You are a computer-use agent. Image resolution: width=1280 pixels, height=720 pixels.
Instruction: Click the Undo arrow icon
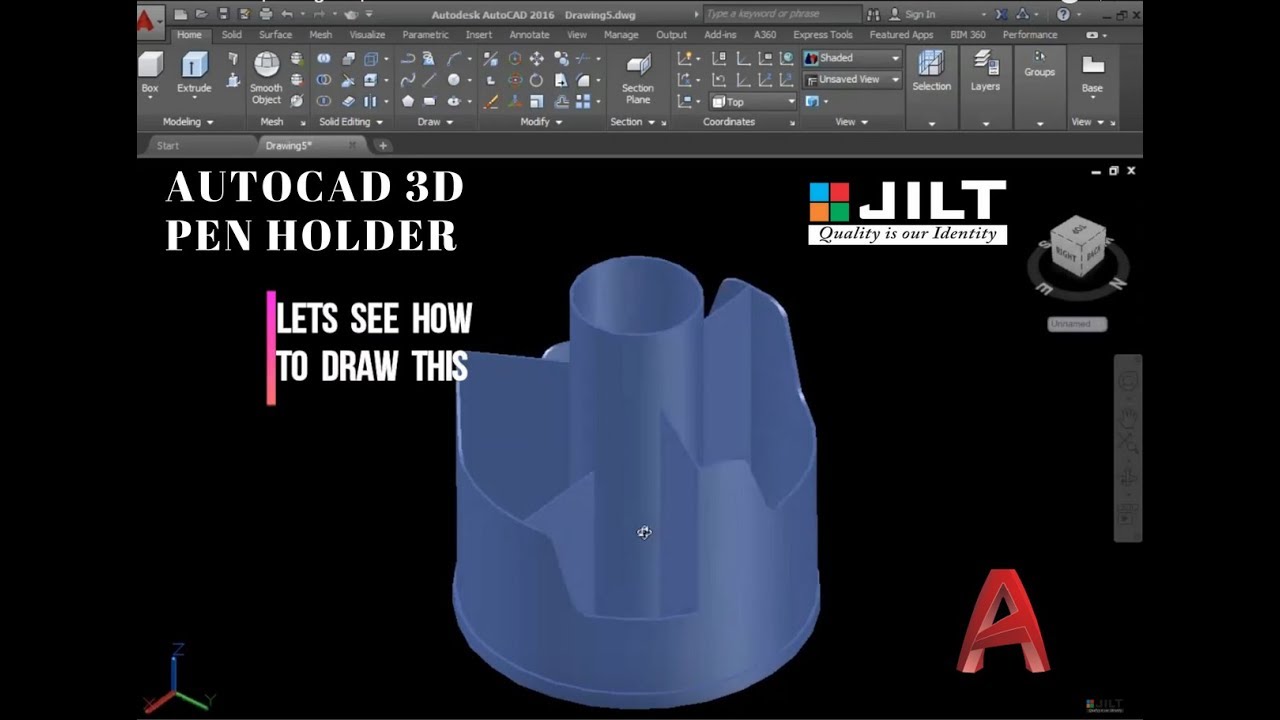pyautogui.click(x=287, y=15)
